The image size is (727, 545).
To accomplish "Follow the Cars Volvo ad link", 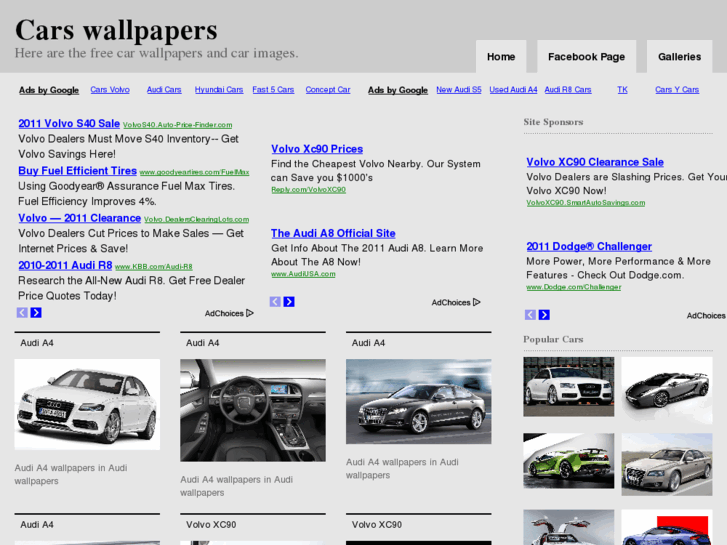I will pos(110,90).
